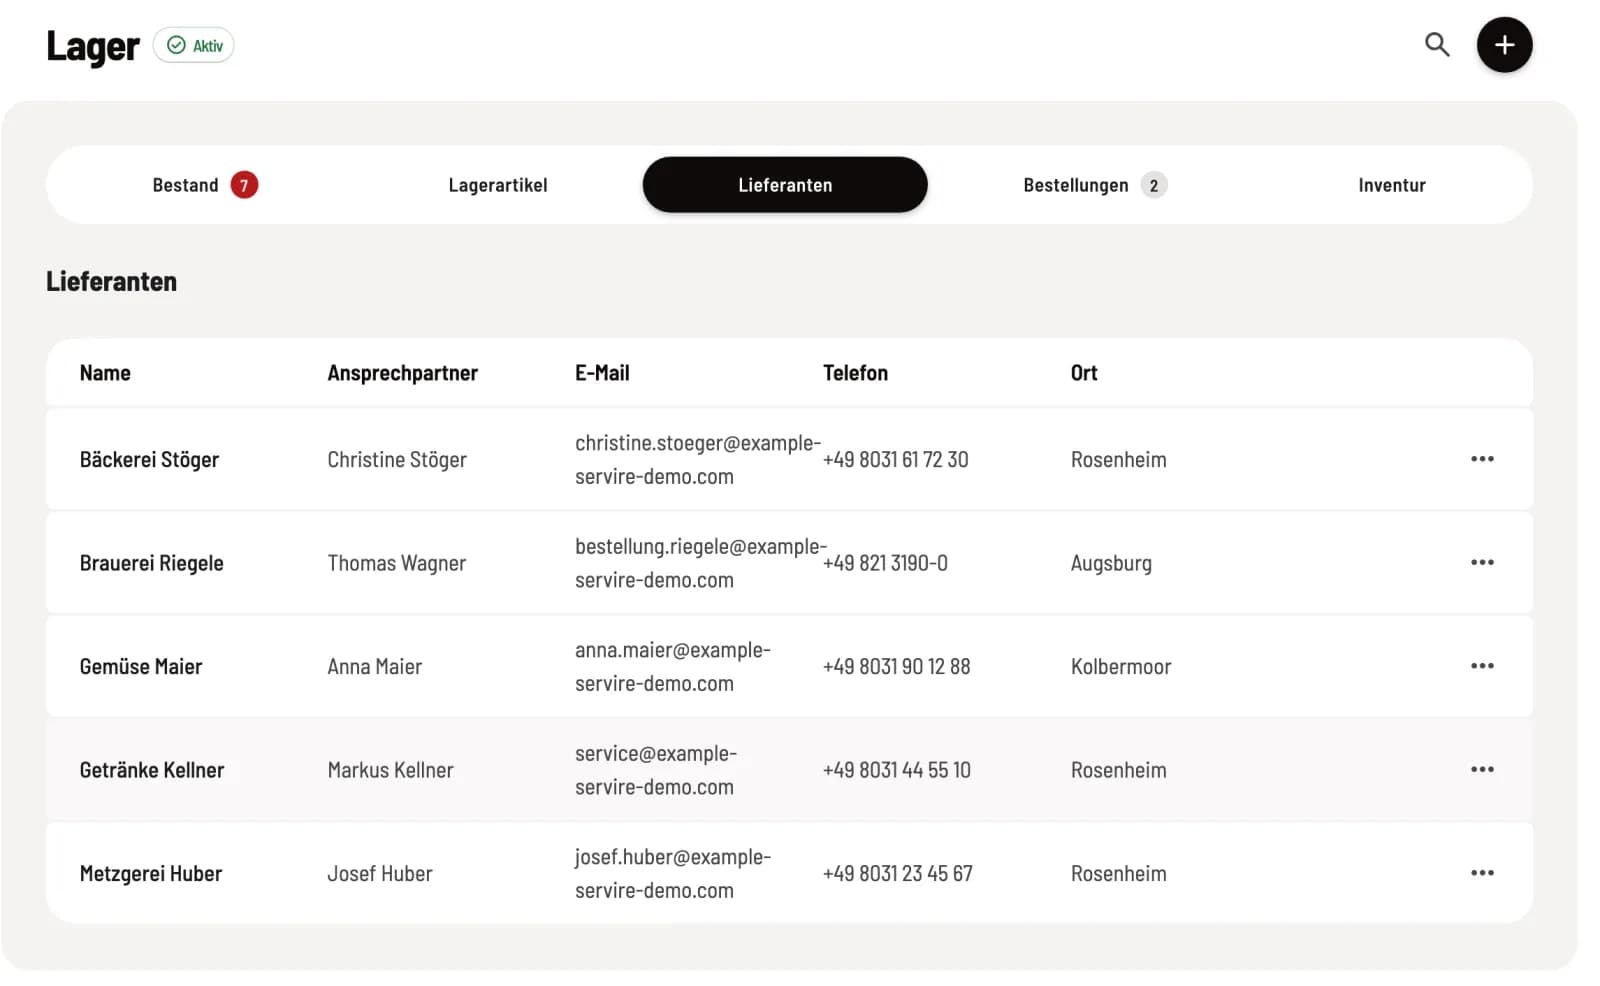The width and height of the screenshot is (1600, 986).
Task: Click phone number +49 8031 23 45 67
Action: (x=898, y=874)
